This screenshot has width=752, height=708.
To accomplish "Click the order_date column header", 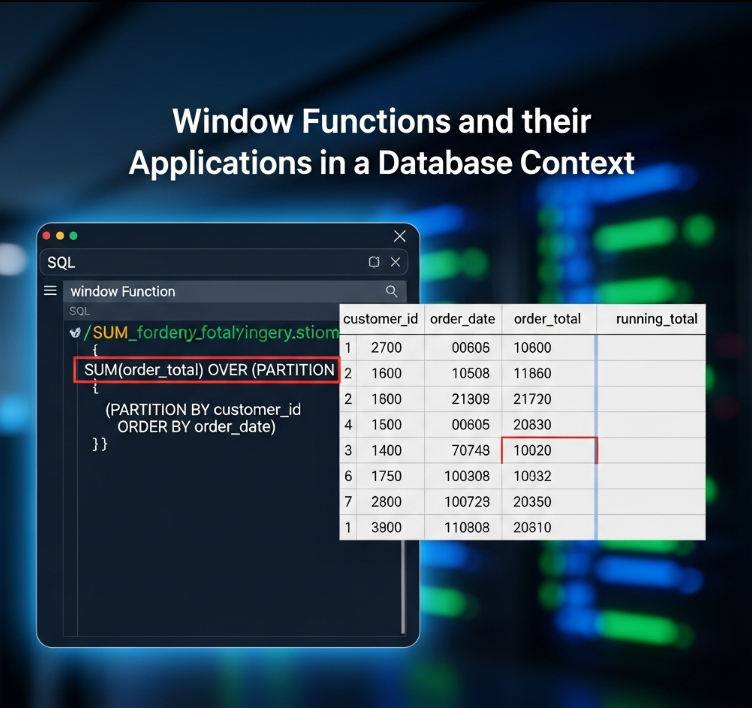I will [462, 319].
